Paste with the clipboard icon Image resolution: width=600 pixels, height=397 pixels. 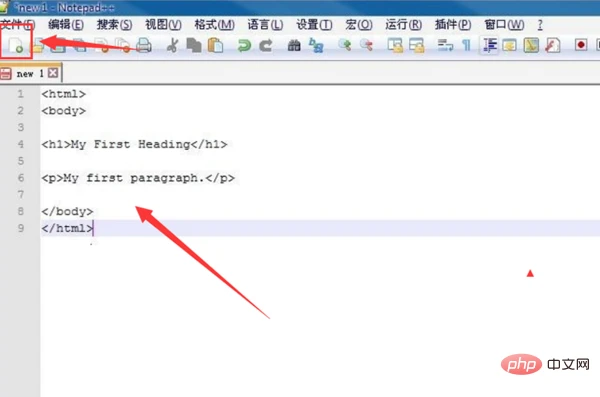(x=215, y=46)
